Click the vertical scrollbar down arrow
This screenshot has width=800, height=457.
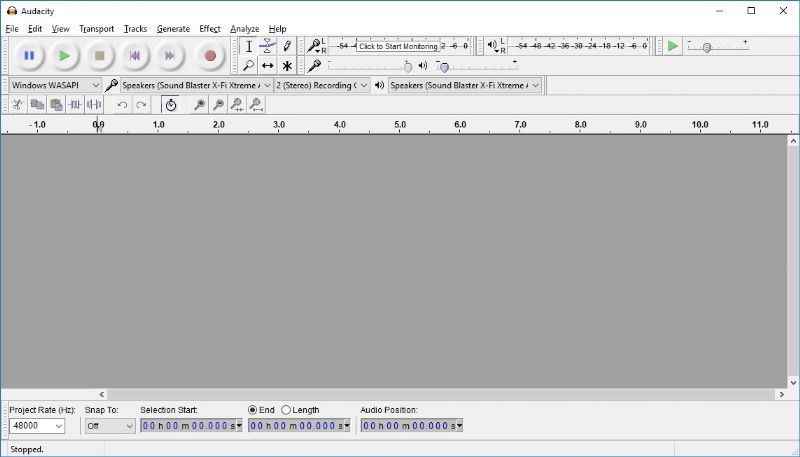[x=793, y=383]
